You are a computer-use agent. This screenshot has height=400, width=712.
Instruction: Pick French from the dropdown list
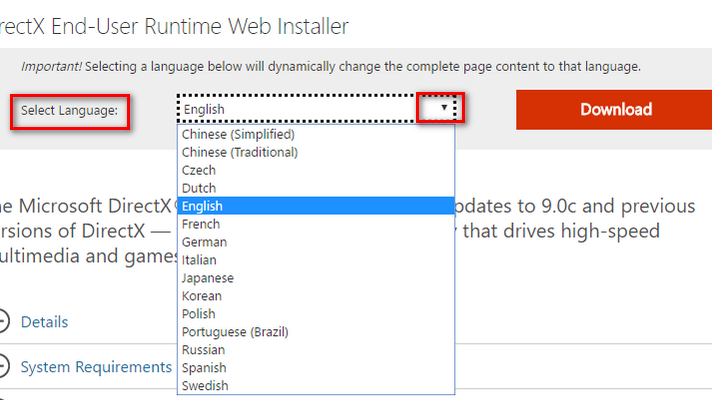coord(316,224)
